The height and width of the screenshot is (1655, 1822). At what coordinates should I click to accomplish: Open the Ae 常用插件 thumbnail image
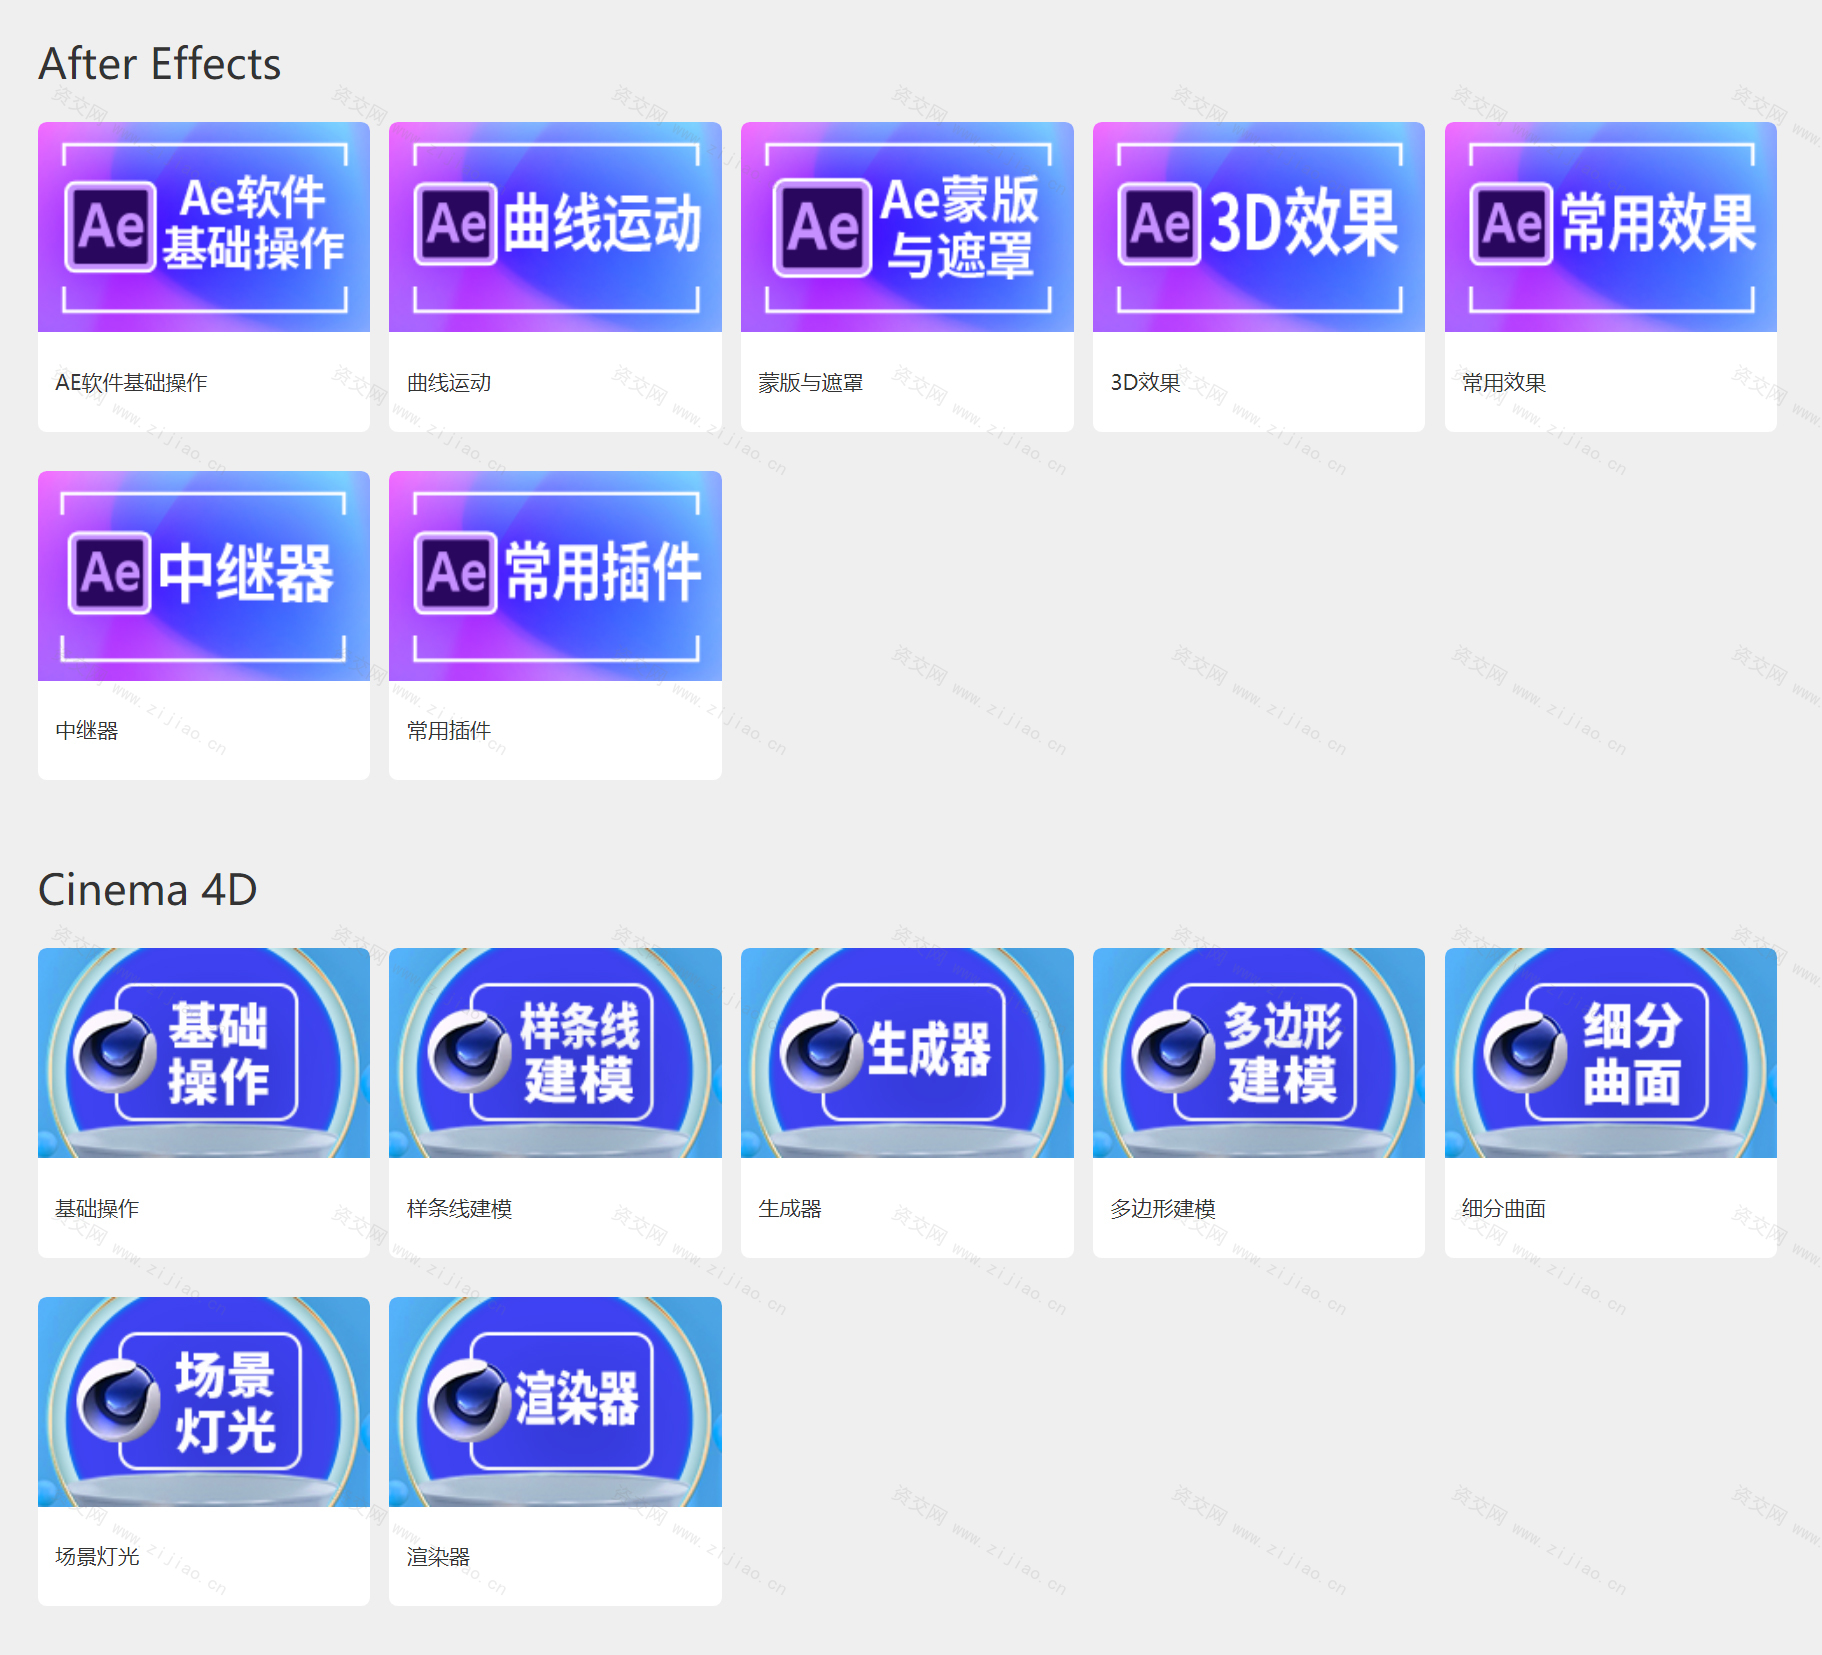point(555,576)
